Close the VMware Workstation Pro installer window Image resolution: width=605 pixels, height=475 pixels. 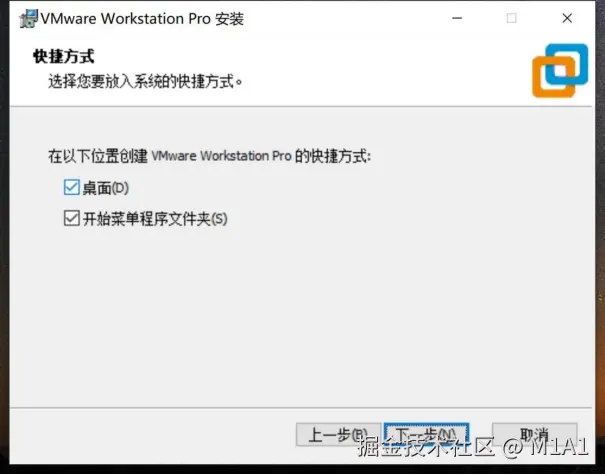567,18
